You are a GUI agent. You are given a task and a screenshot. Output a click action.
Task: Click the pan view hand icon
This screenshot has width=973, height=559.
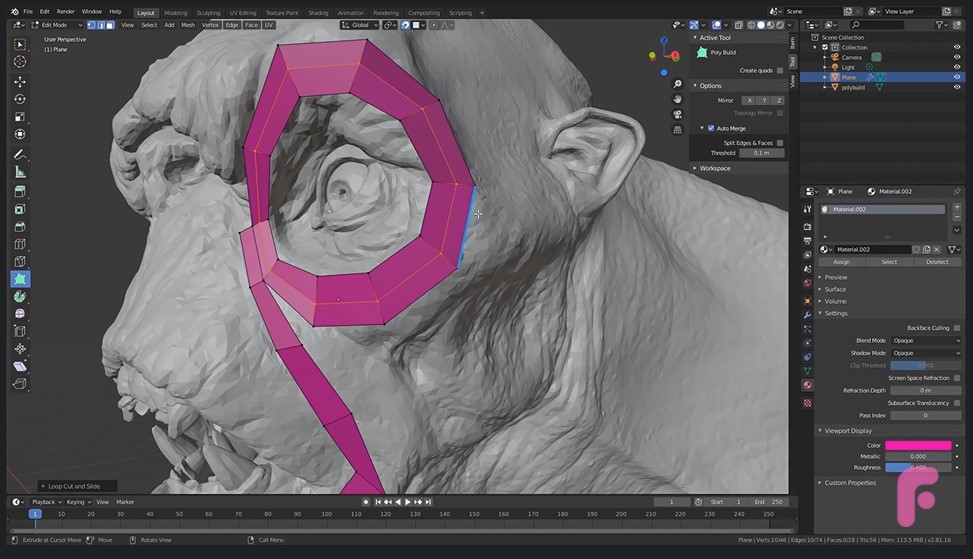[x=678, y=99]
